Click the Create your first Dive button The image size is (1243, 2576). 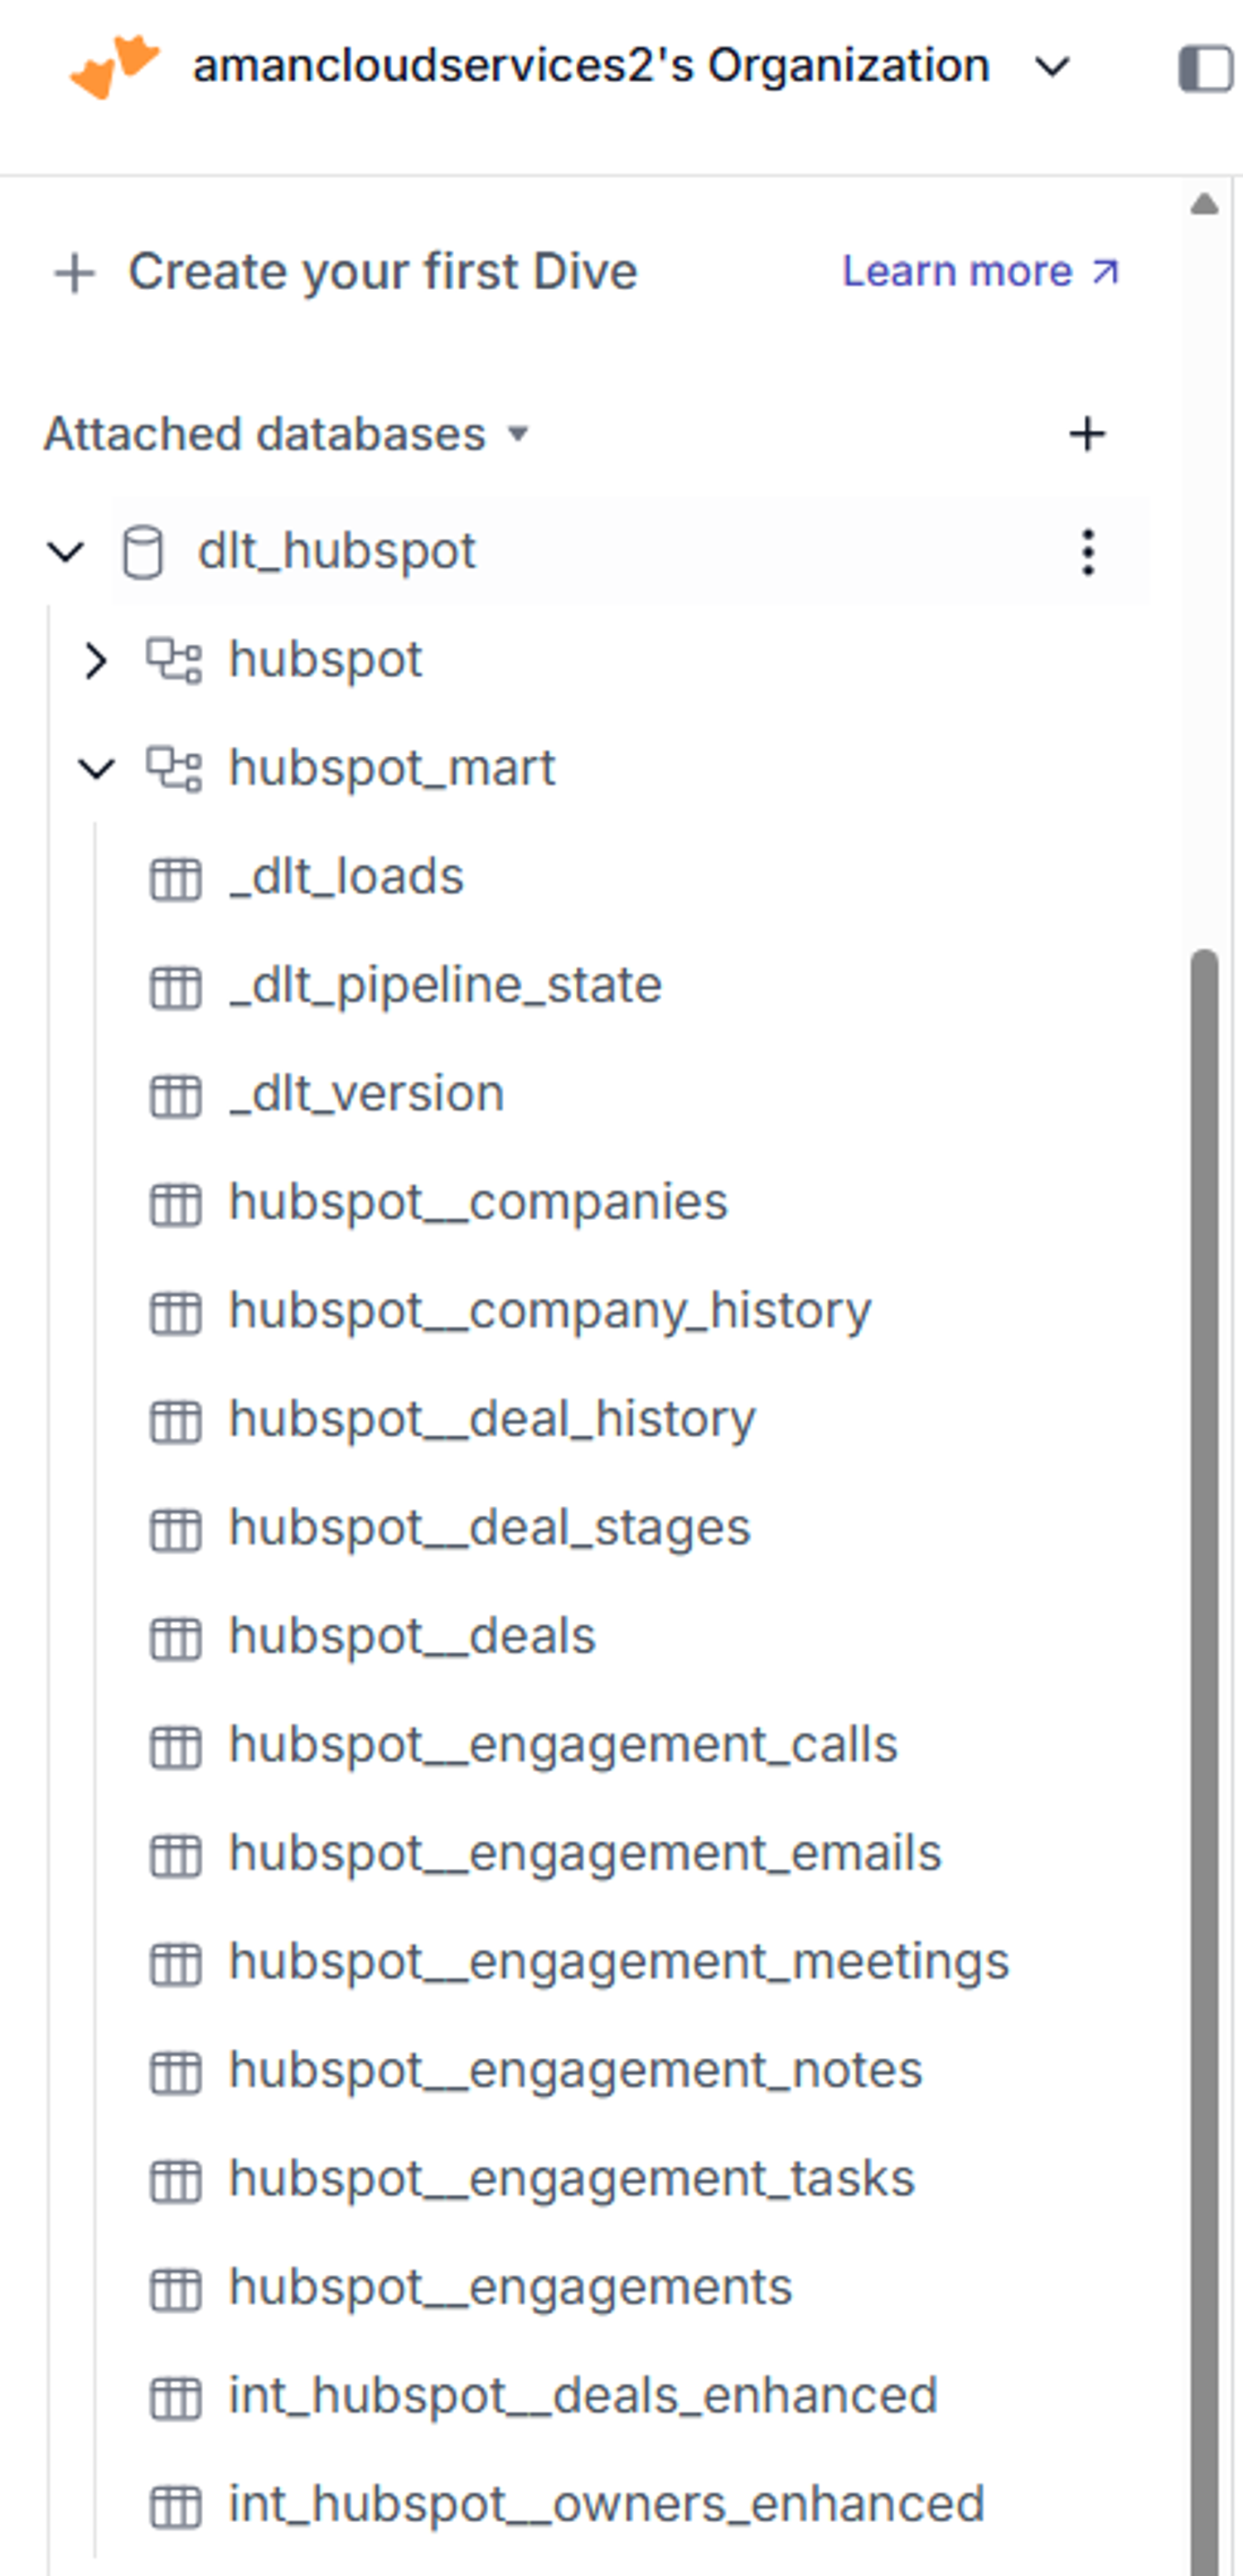(346, 273)
